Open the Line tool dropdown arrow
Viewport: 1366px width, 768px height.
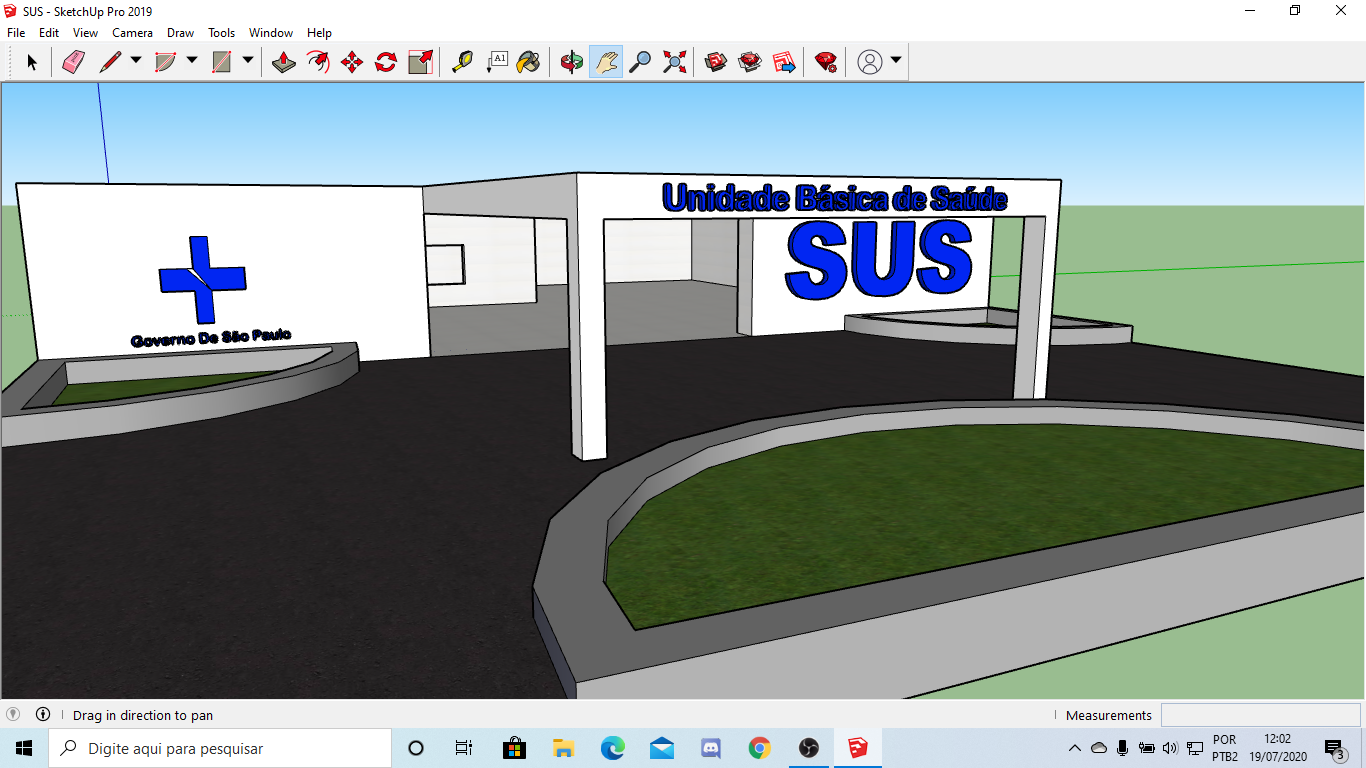(136, 61)
